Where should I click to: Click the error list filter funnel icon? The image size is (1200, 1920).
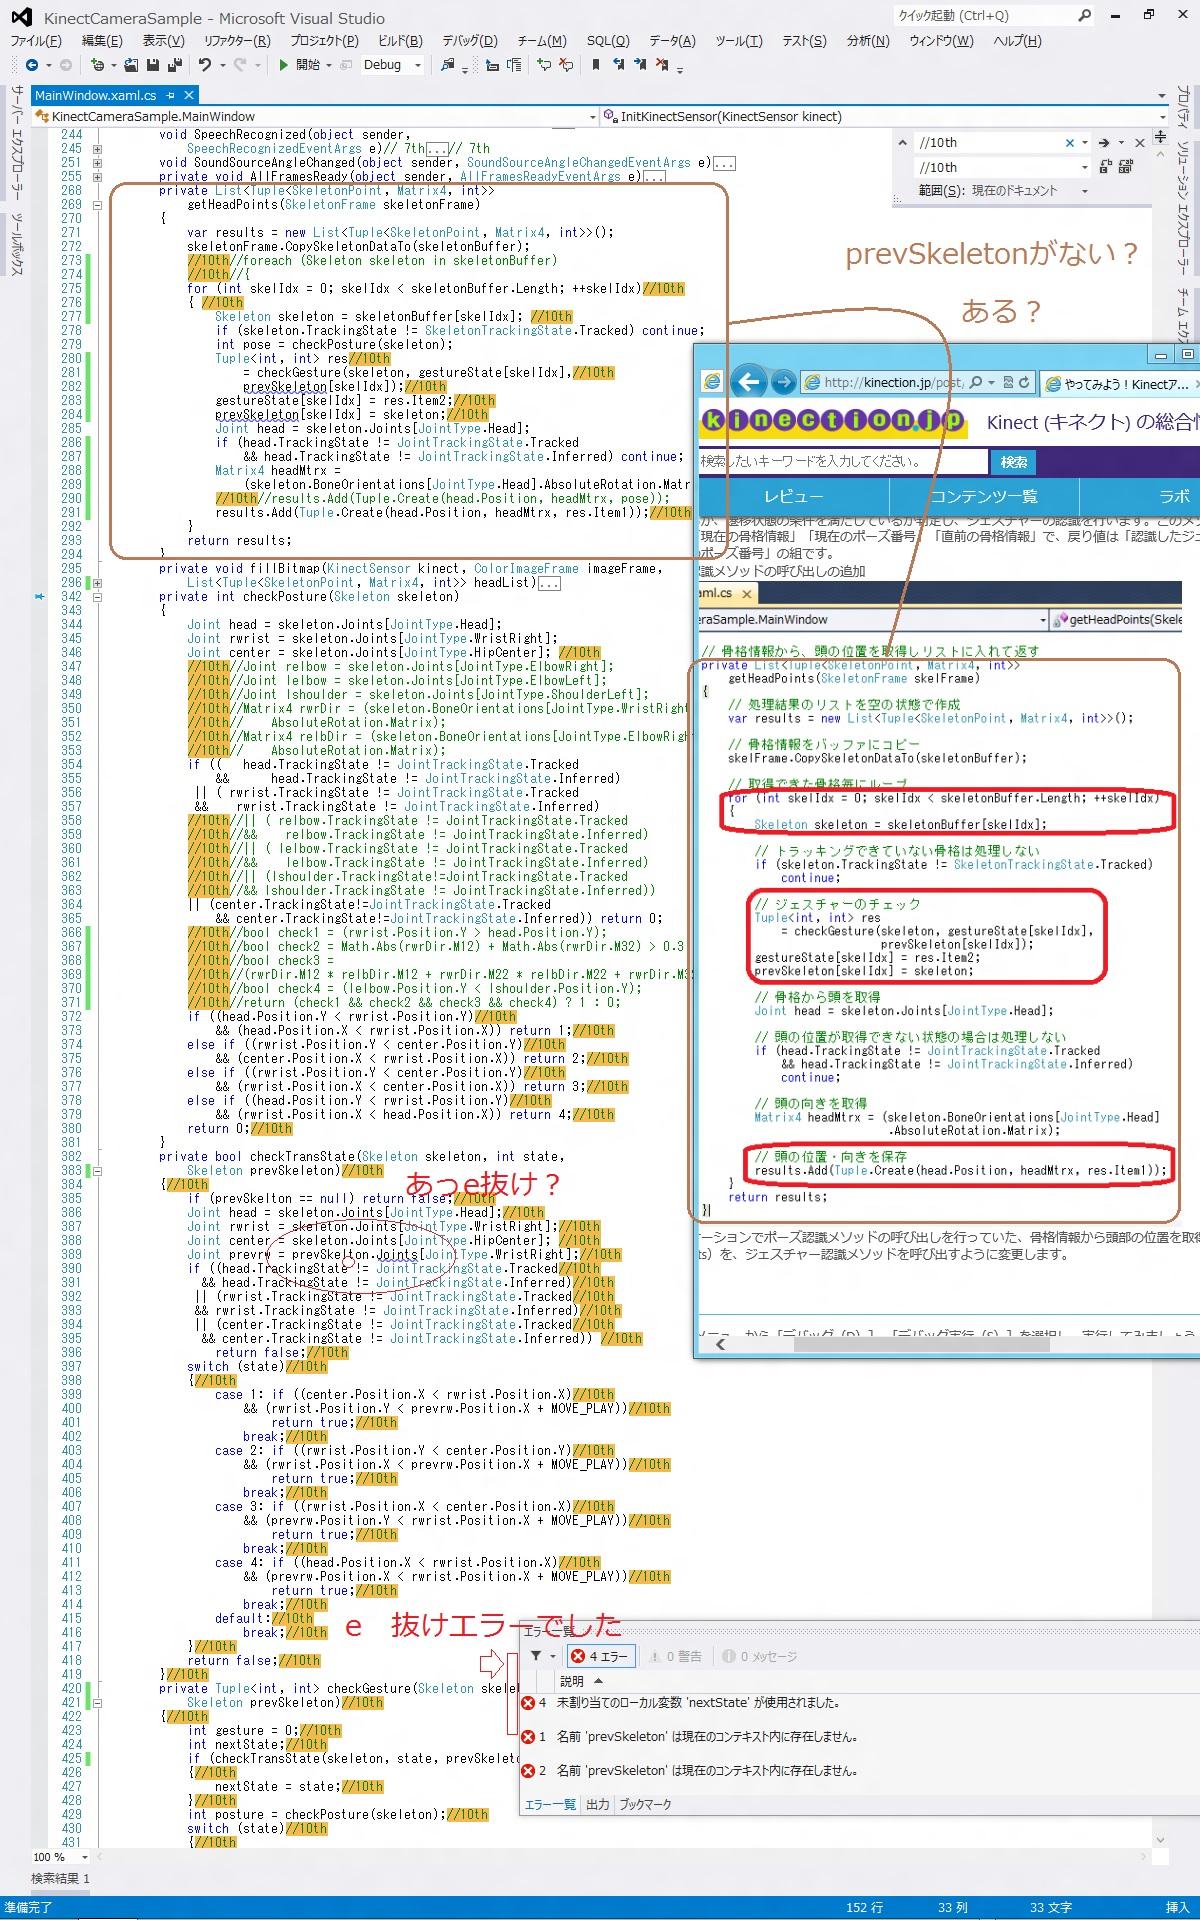tap(536, 1656)
